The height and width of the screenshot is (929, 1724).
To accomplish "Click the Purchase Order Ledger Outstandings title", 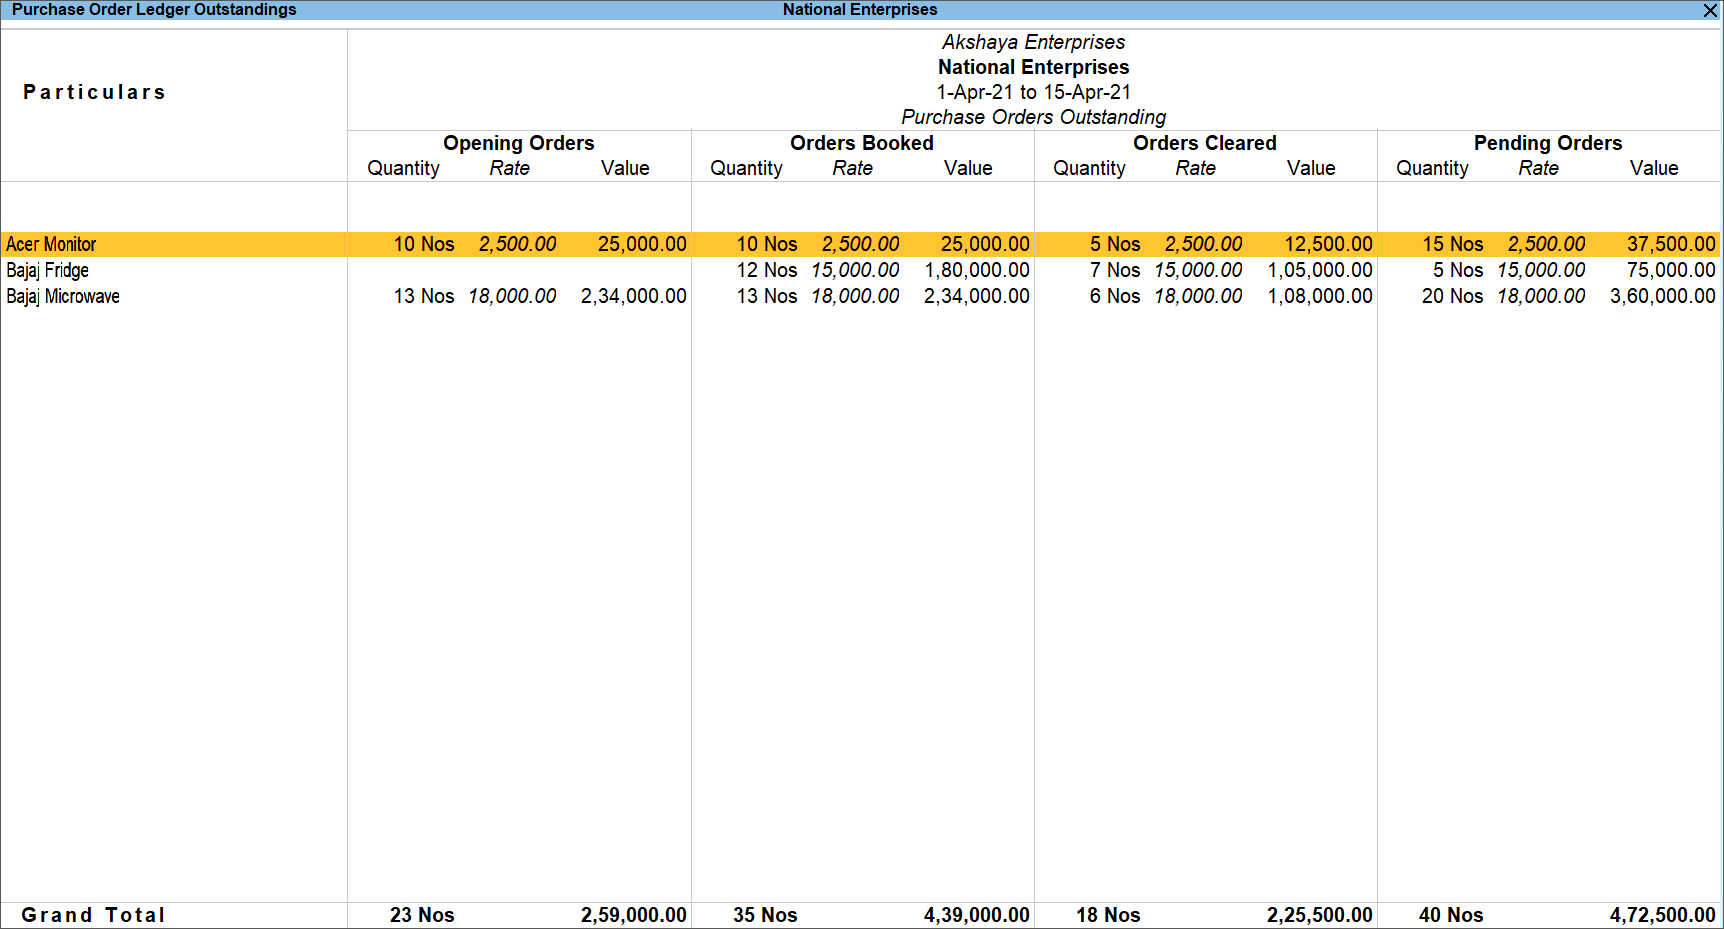I will coord(154,10).
